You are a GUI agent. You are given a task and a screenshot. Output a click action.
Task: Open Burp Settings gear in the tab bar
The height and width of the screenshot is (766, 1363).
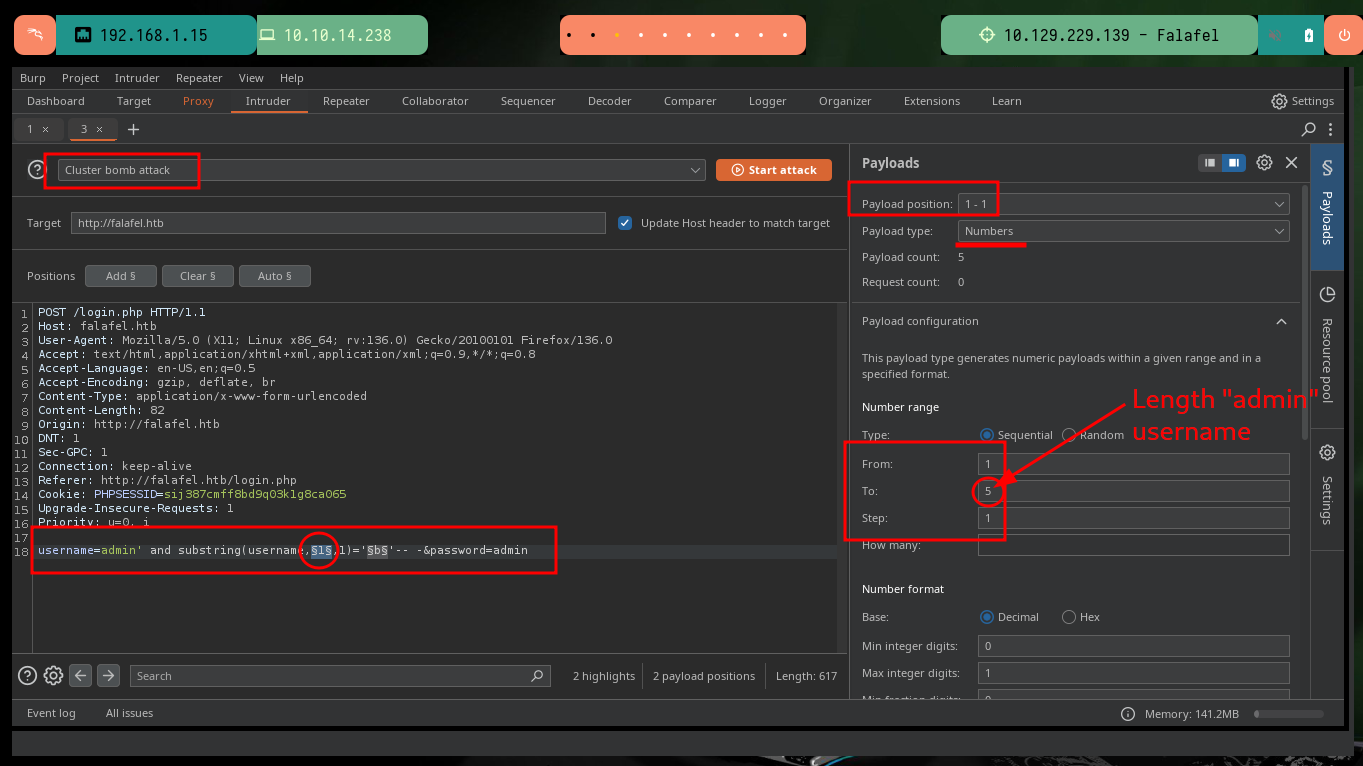point(1279,101)
